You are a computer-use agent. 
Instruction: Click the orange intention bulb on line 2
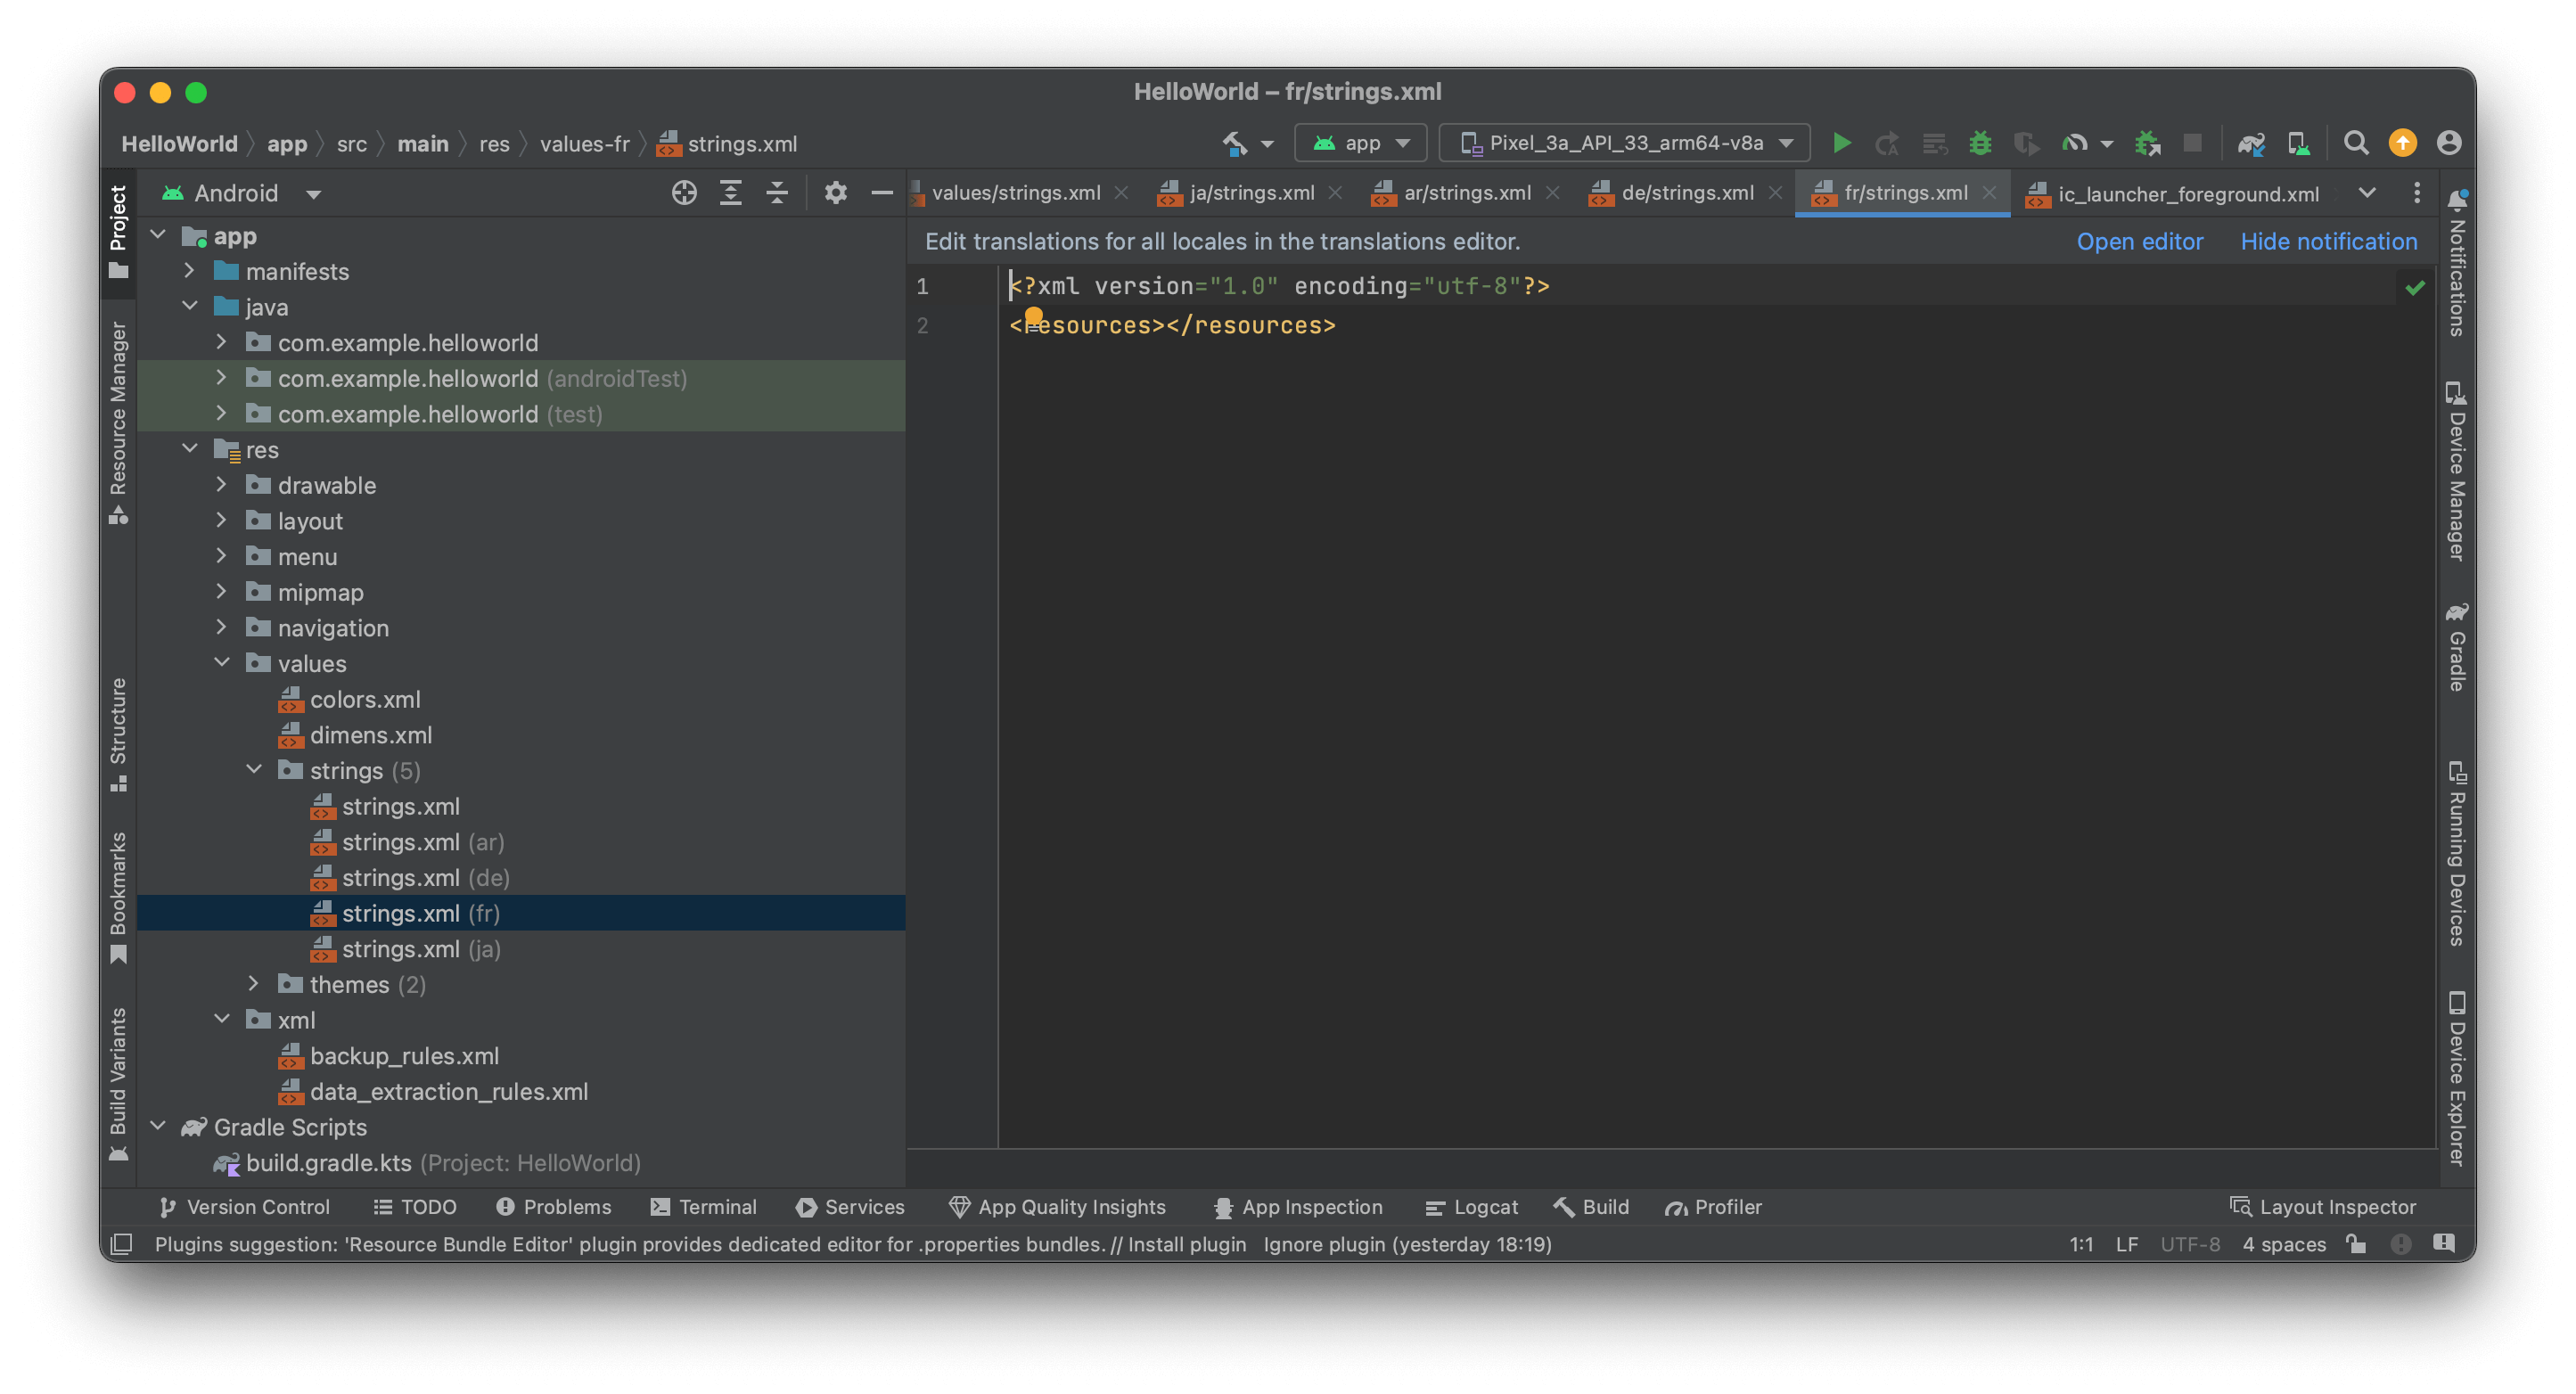(1034, 316)
